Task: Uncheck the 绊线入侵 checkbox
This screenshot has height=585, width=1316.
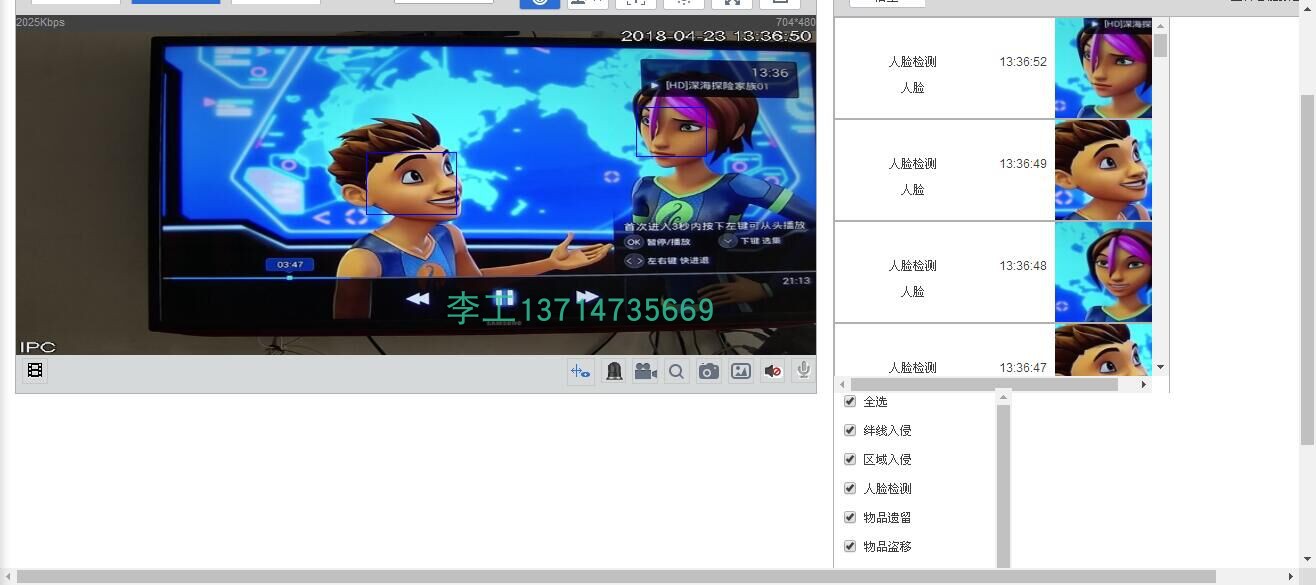Action: click(850, 430)
